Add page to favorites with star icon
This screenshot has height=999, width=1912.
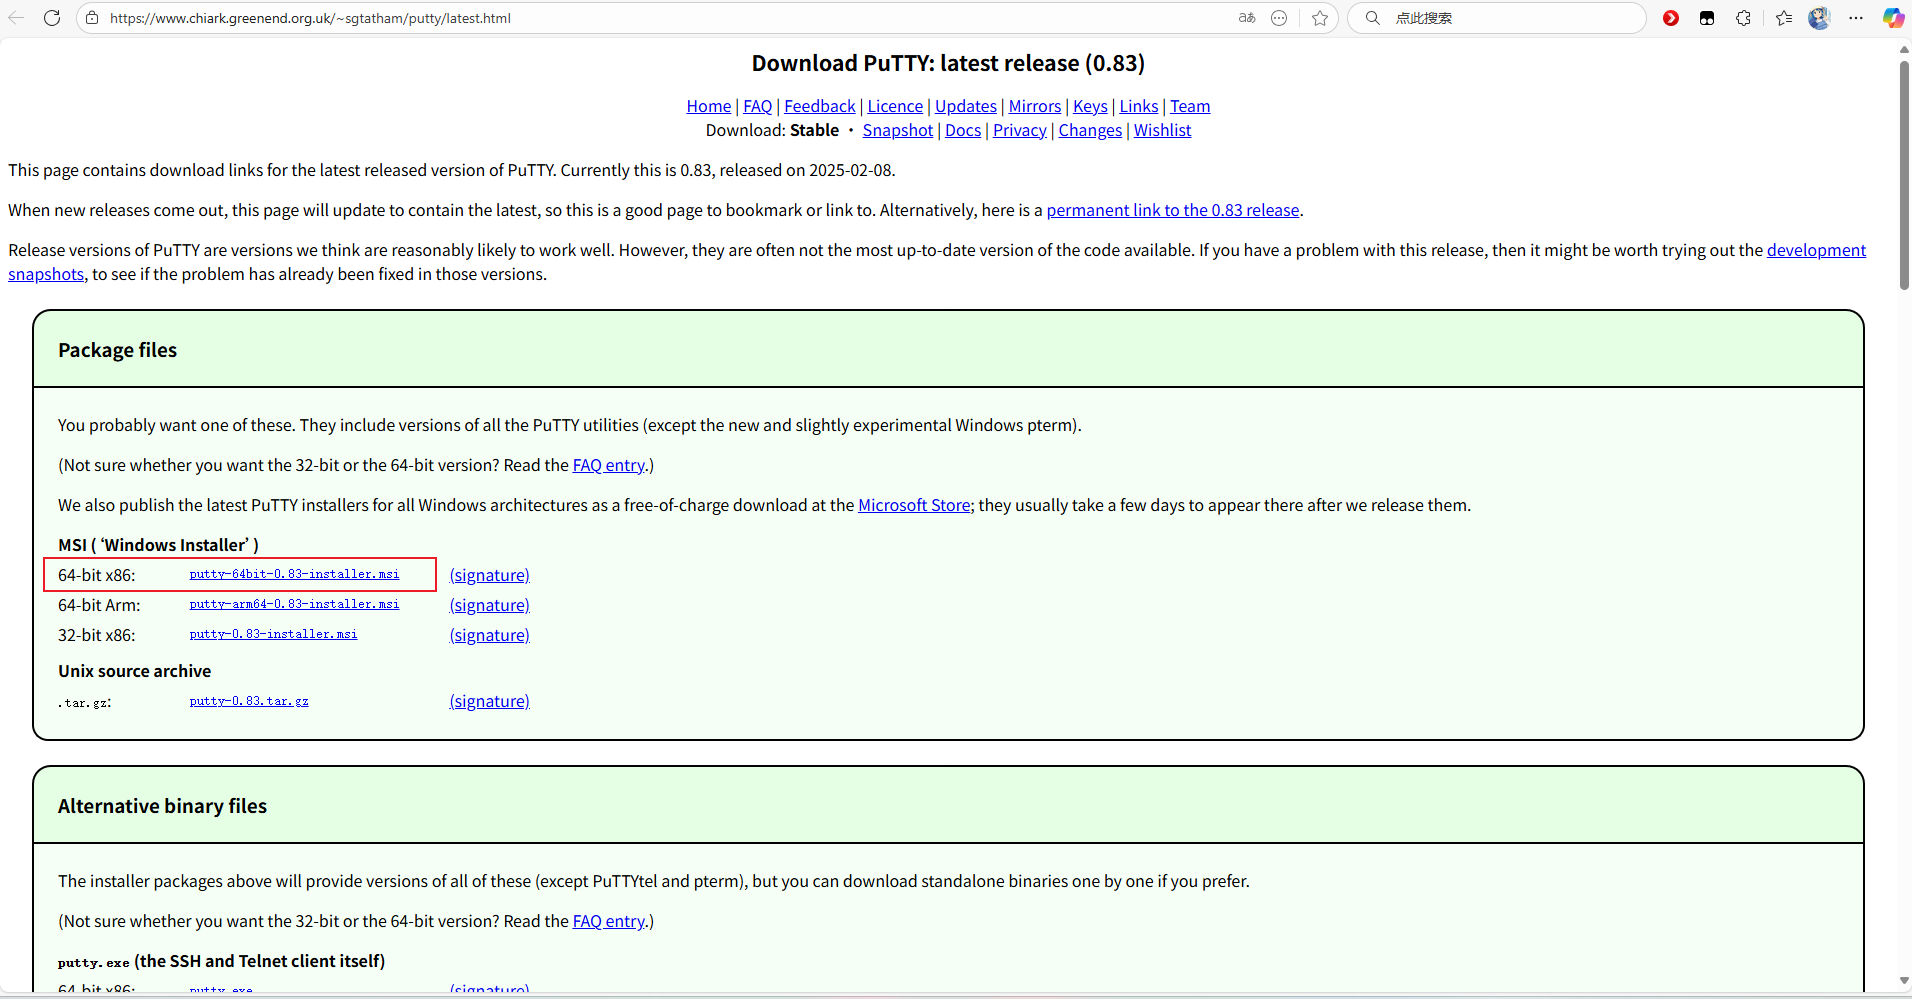(1320, 18)
